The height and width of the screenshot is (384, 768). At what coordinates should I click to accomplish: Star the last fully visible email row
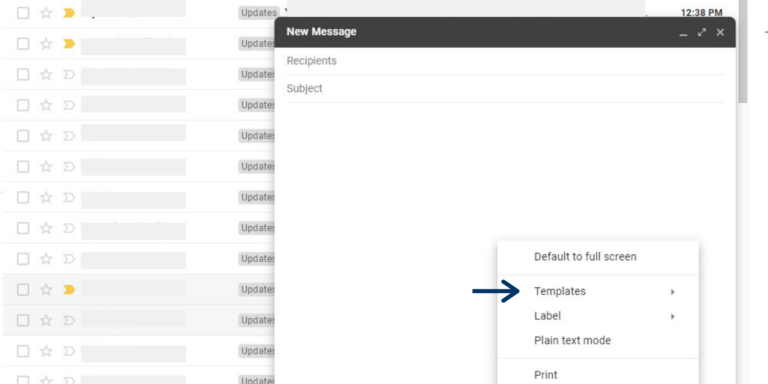(x=46, y=351)
